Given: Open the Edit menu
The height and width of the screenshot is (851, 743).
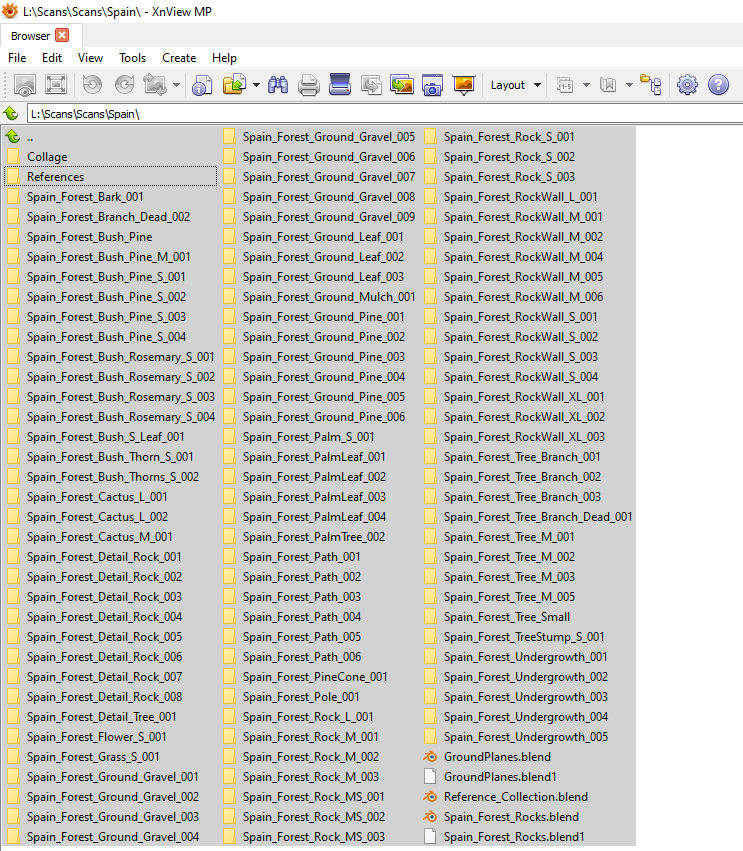Looking at the screenshot, I should click(52, 58).
